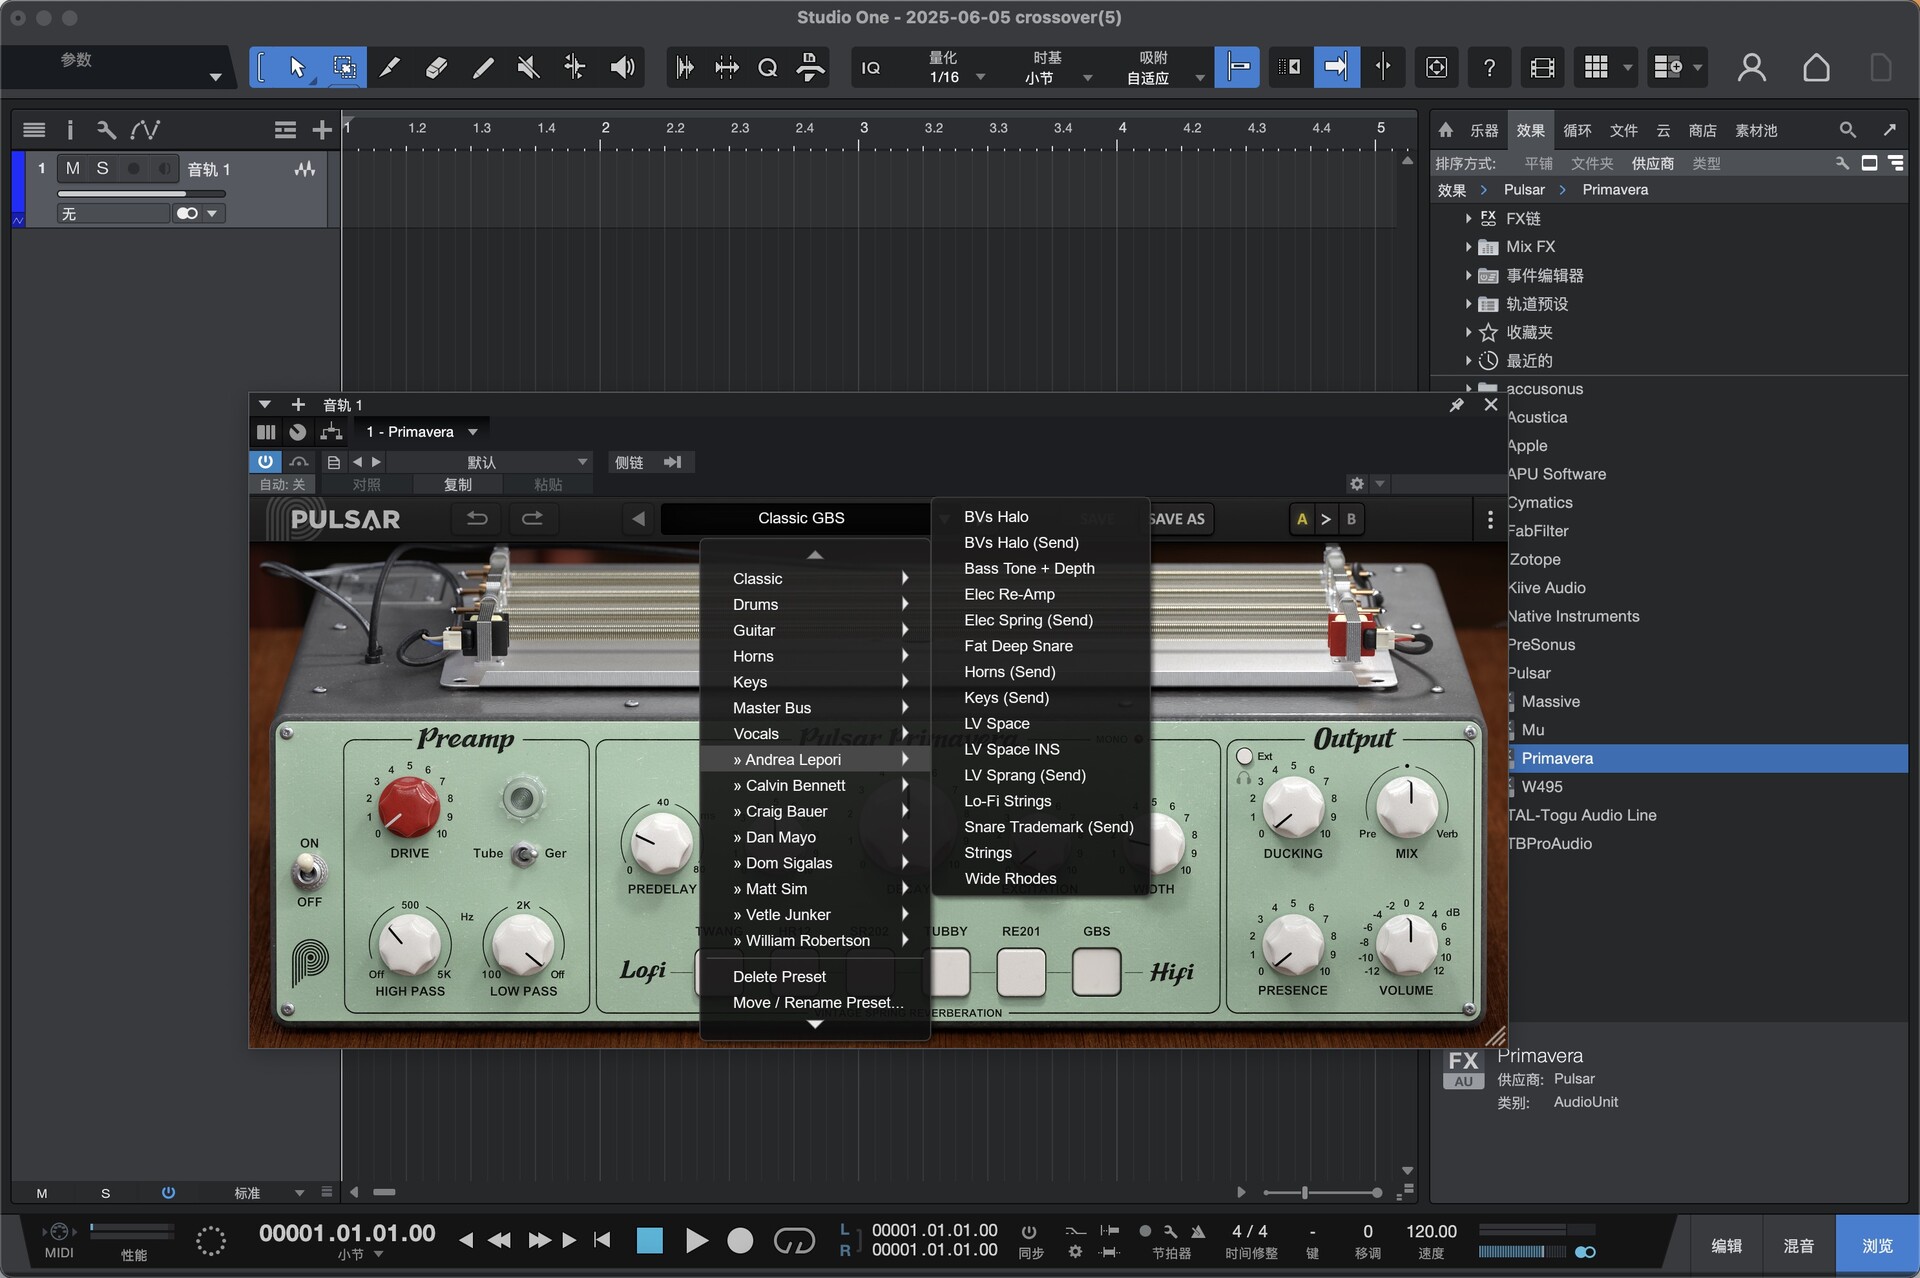Activate the Mute tool
The width and height of the screenshot is (1920, 1278).
[529, 67]
